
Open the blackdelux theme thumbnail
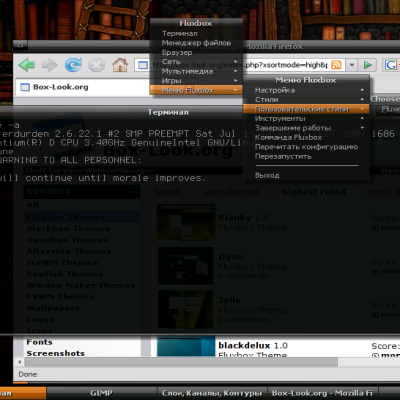click(x=186, y=347)
